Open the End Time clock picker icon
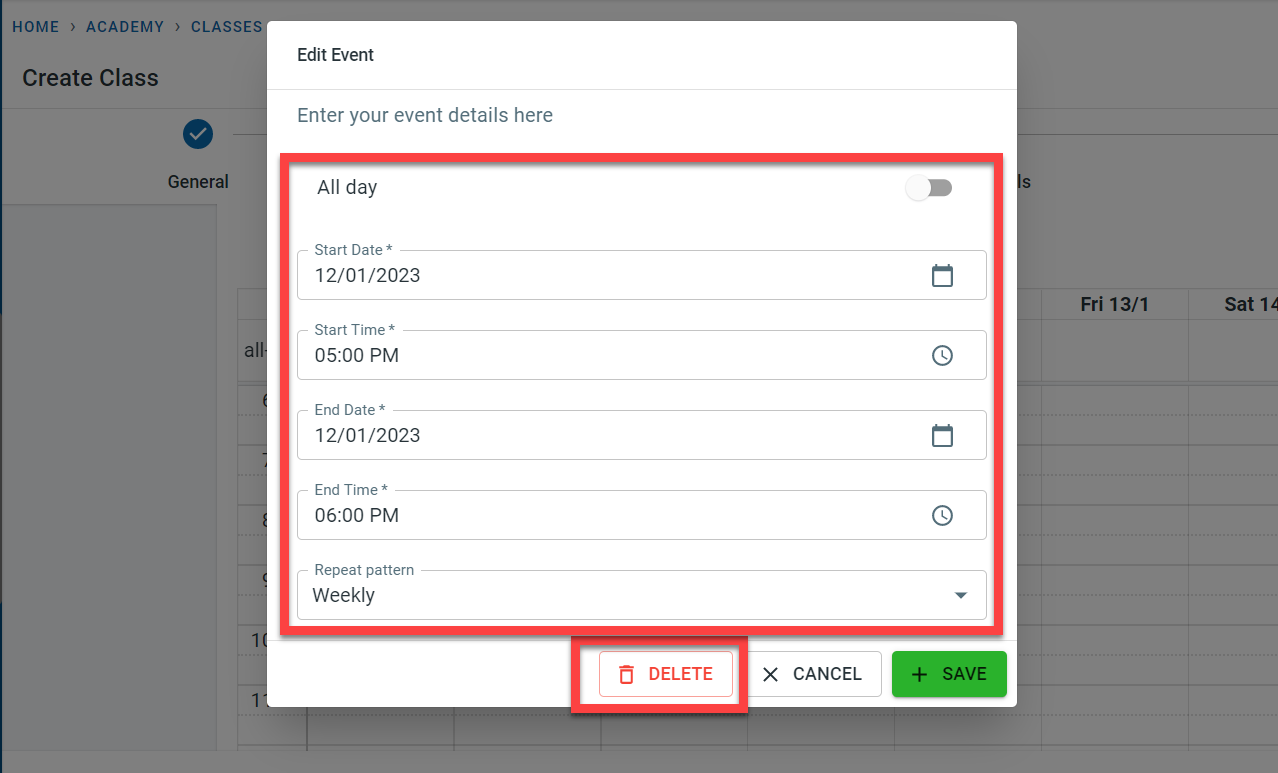This screenshot has height=773, width=1278. (x=942, y=515)
